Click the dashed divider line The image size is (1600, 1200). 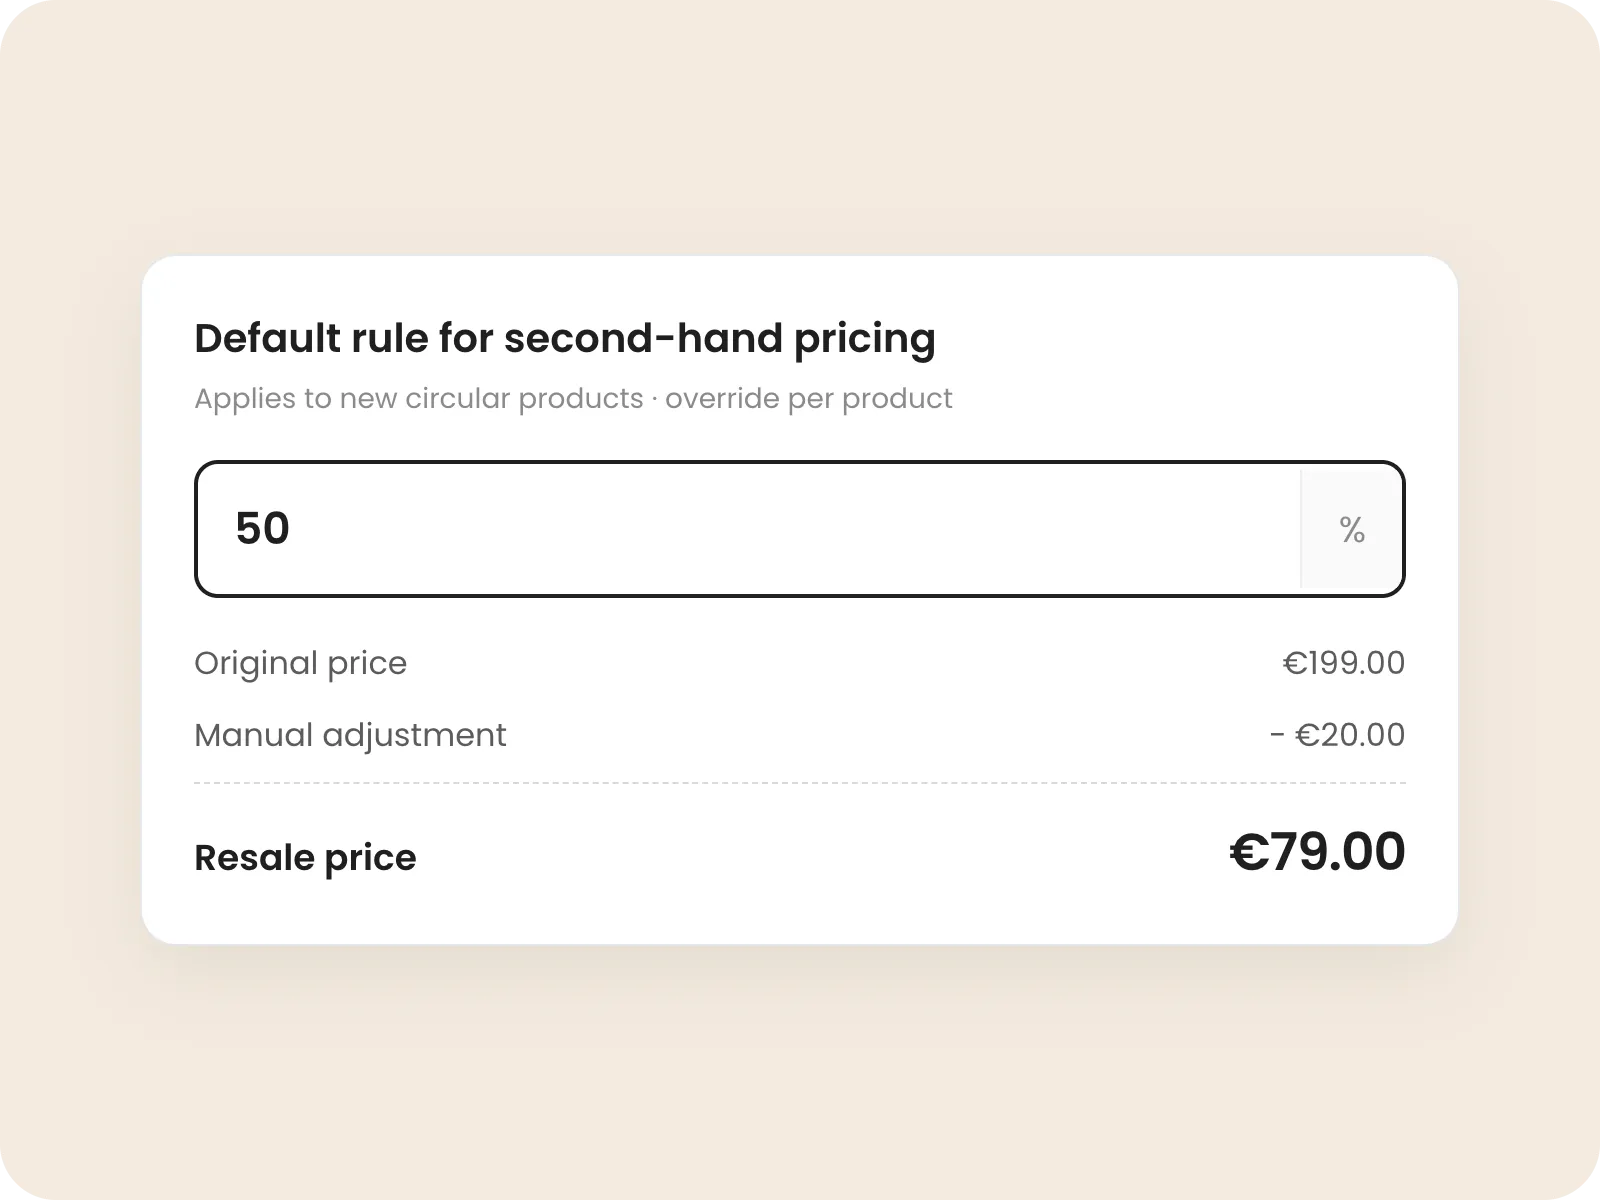(800, 783)
